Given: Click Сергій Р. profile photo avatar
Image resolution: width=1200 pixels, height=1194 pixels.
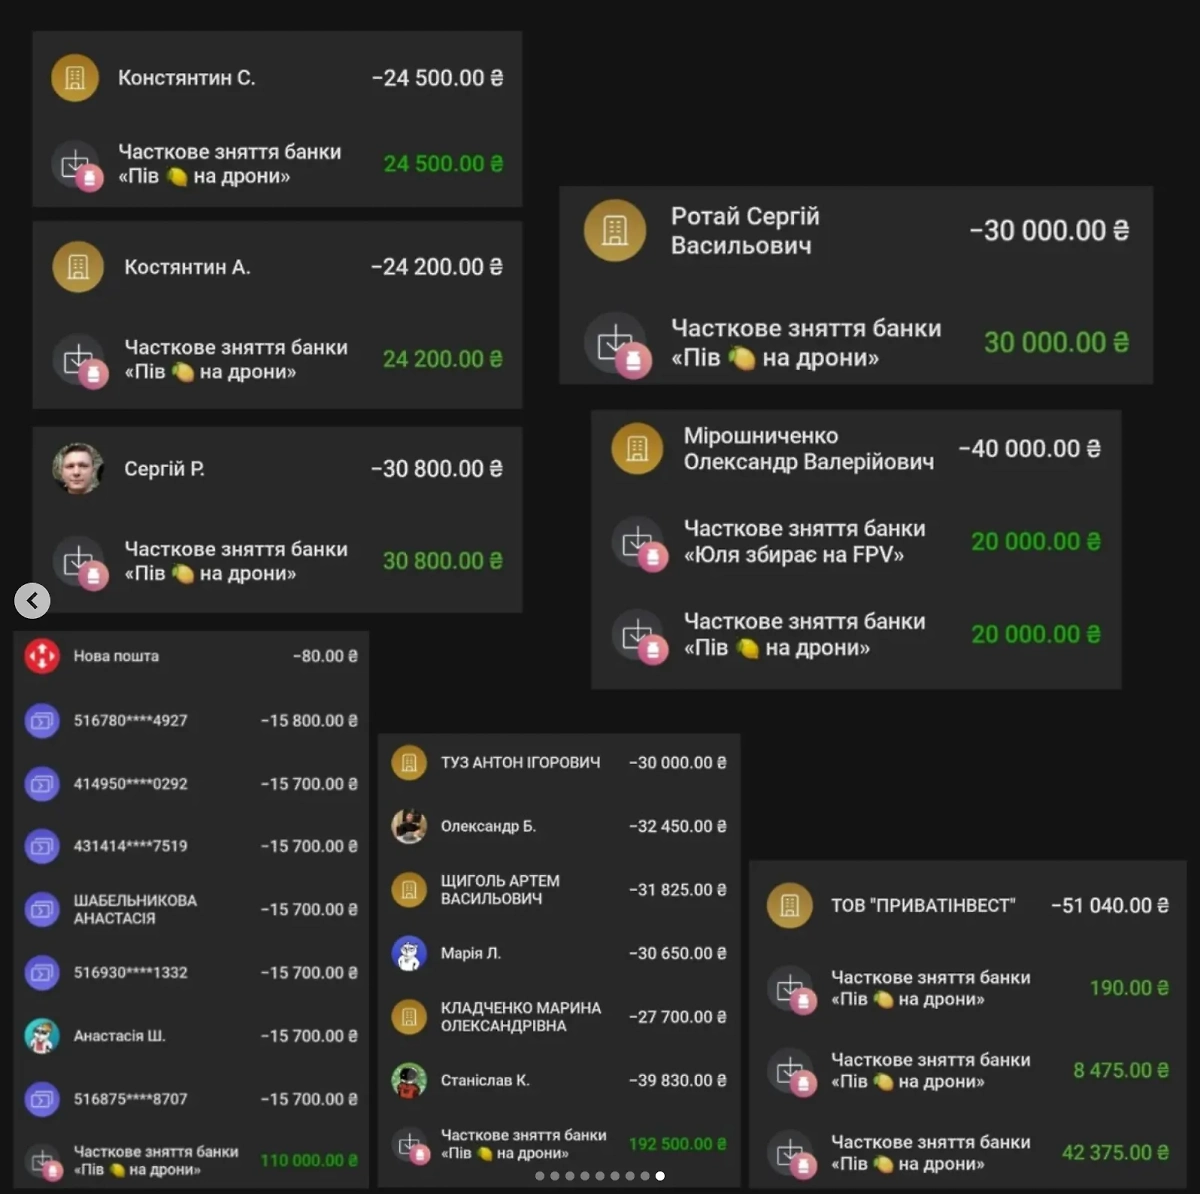Looking at the screenshot, I should point(78,469).
